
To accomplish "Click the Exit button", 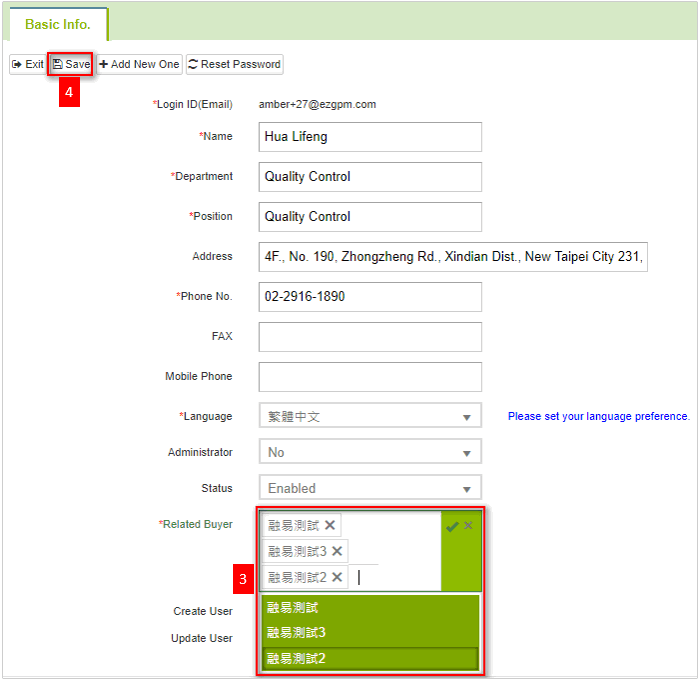I will point(28,64).
